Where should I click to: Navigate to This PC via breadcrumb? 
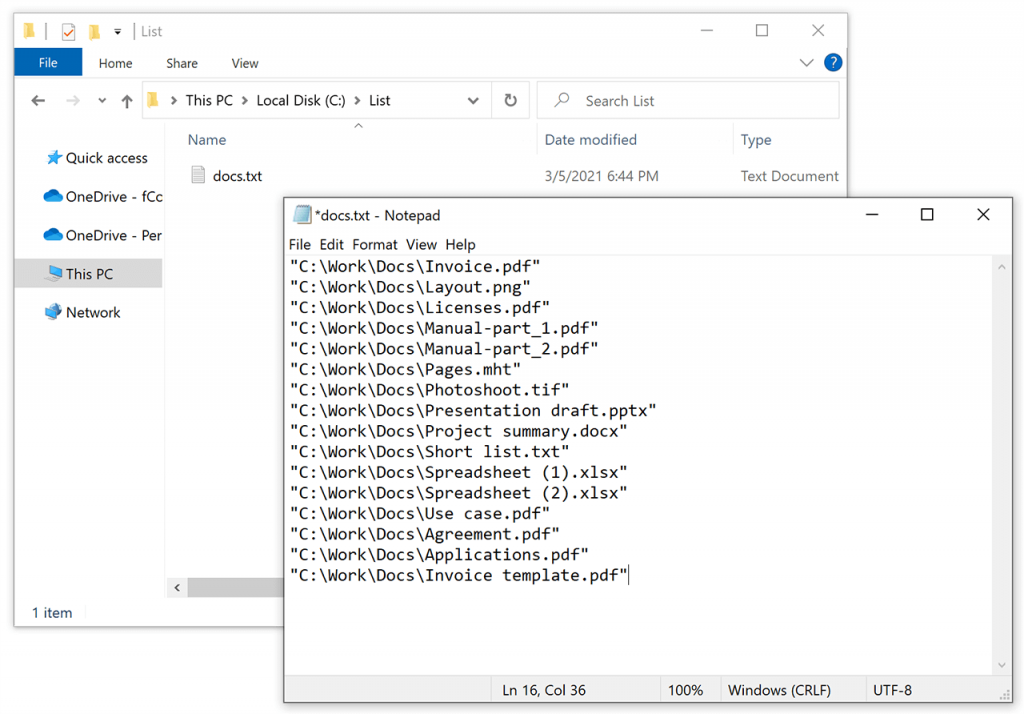point(210,100)
